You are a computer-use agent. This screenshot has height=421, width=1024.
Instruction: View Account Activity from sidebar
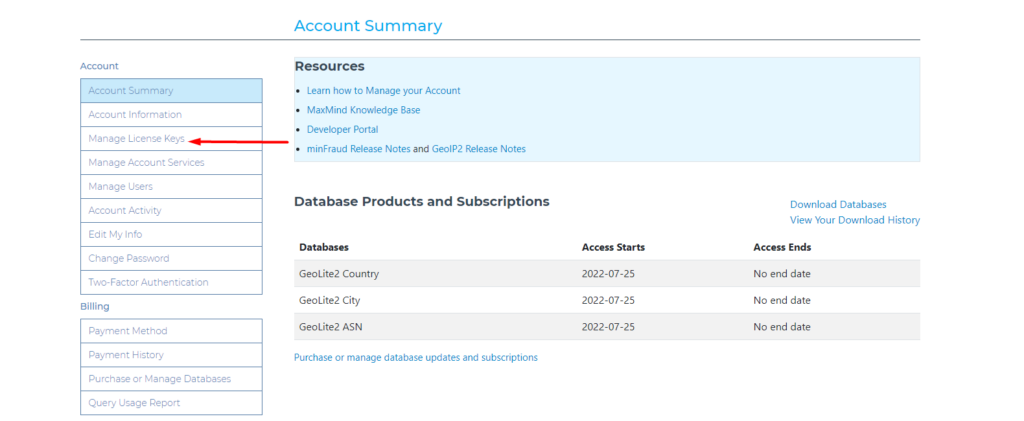pos(171,210)
